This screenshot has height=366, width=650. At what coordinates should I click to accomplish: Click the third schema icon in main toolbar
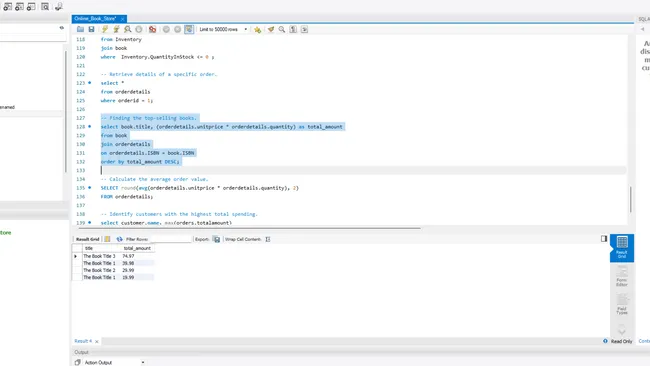(31, 7)
